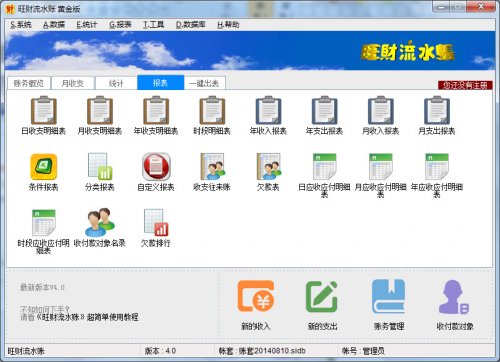The image size is (500, 362).
Task: Click the 最新版本V4.0 text
Action: click(42, 287)
